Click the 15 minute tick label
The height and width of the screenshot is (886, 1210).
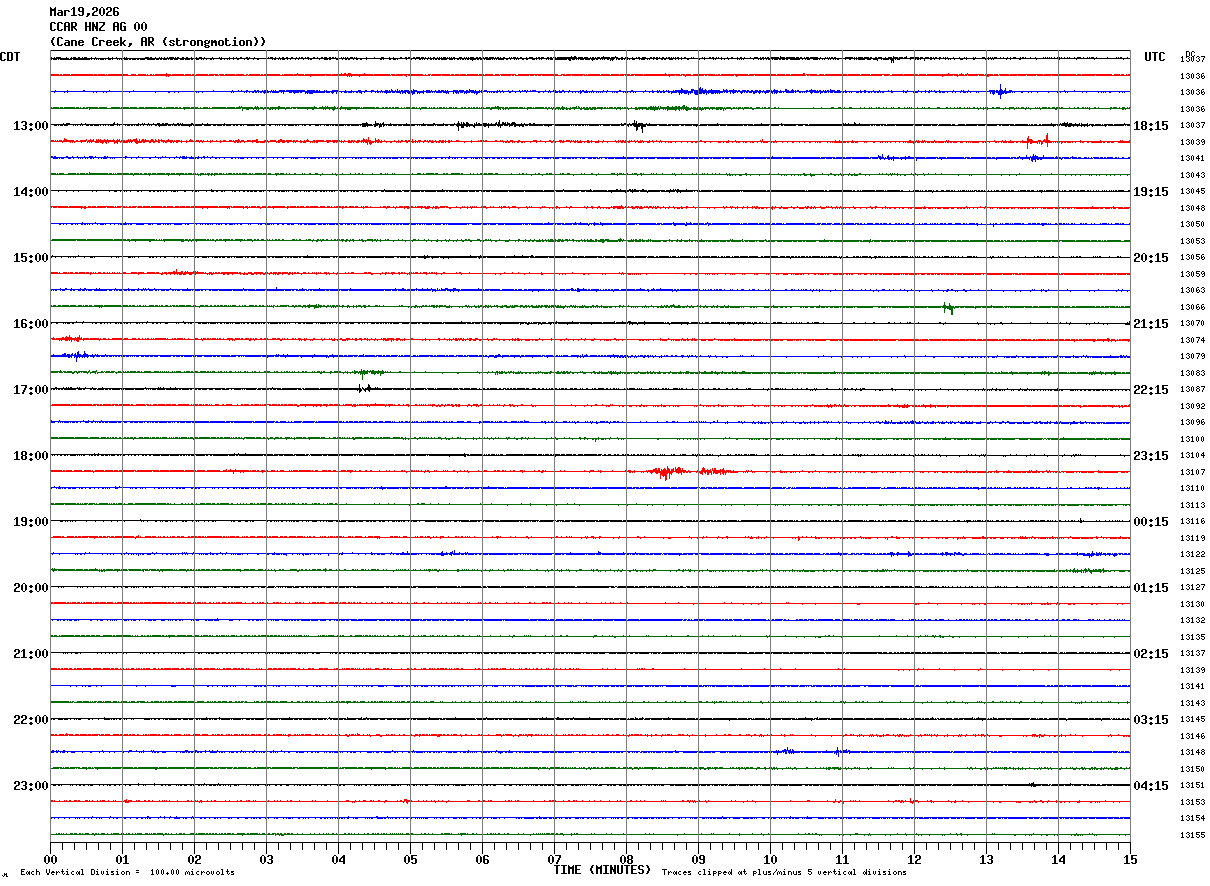point(1130,859)
